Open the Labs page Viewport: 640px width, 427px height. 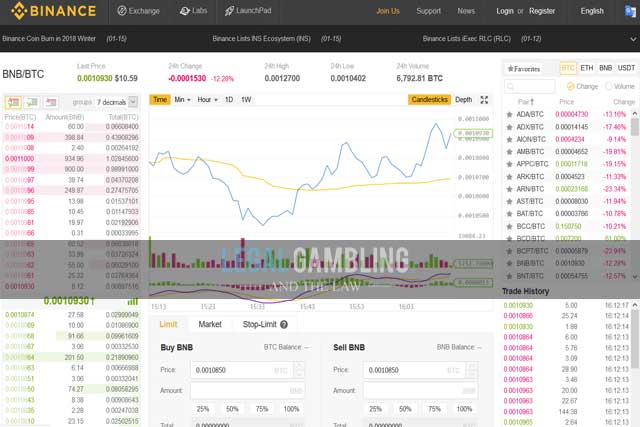pyautogui.click(x=193, y=11)
